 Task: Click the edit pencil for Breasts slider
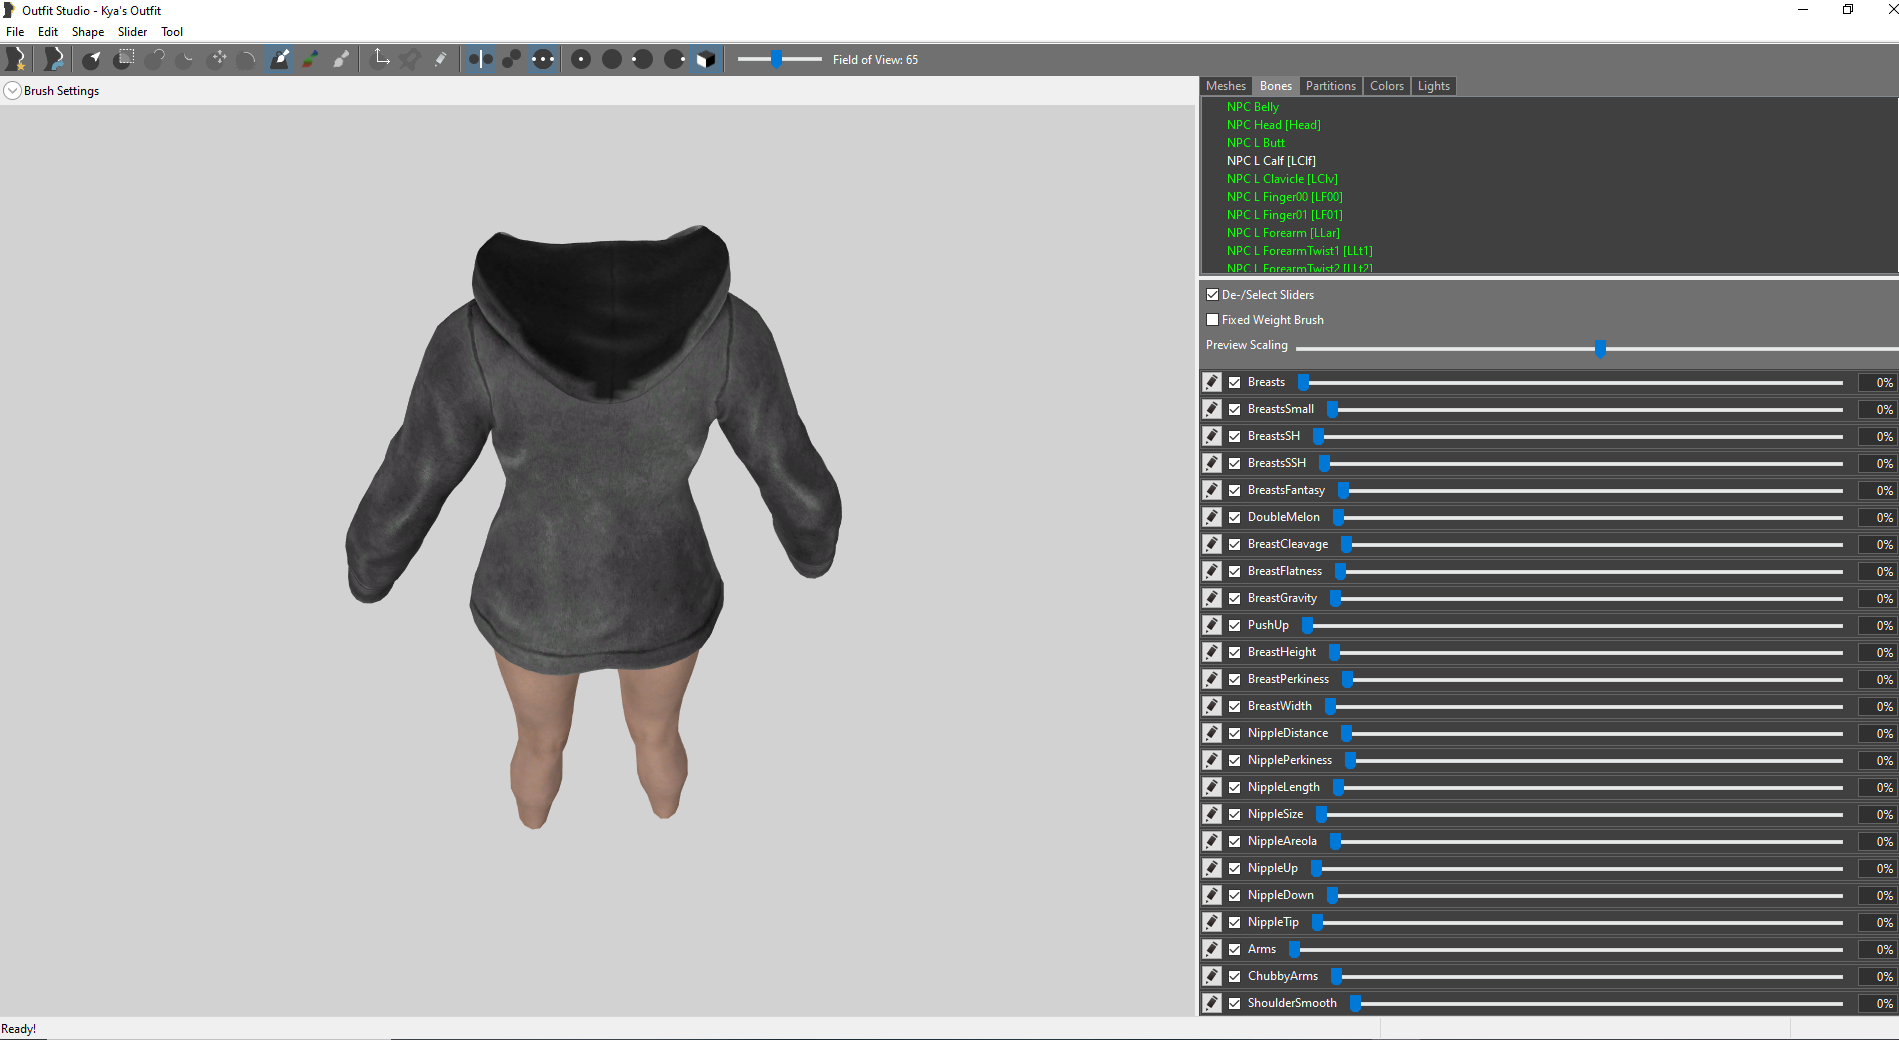[x=1212, y=382]
